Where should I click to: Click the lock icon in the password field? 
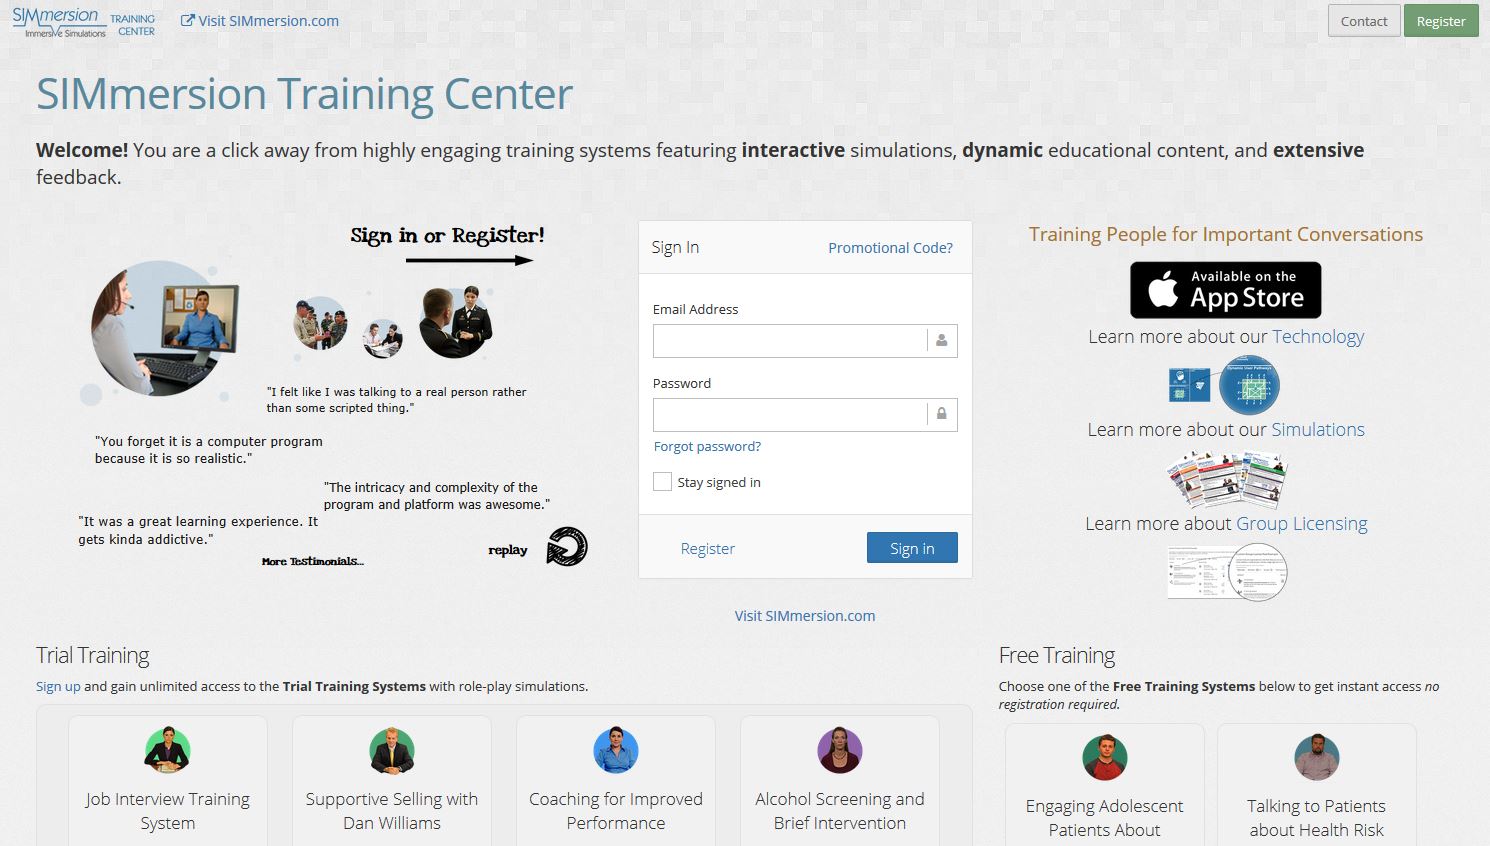(x=941, y=414)
